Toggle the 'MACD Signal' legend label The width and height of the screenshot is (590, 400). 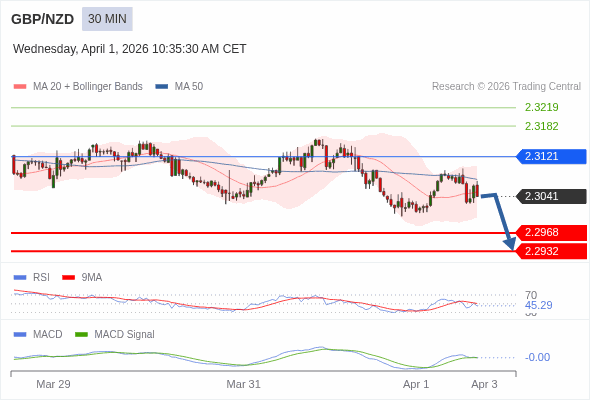(x=125, y=335)
